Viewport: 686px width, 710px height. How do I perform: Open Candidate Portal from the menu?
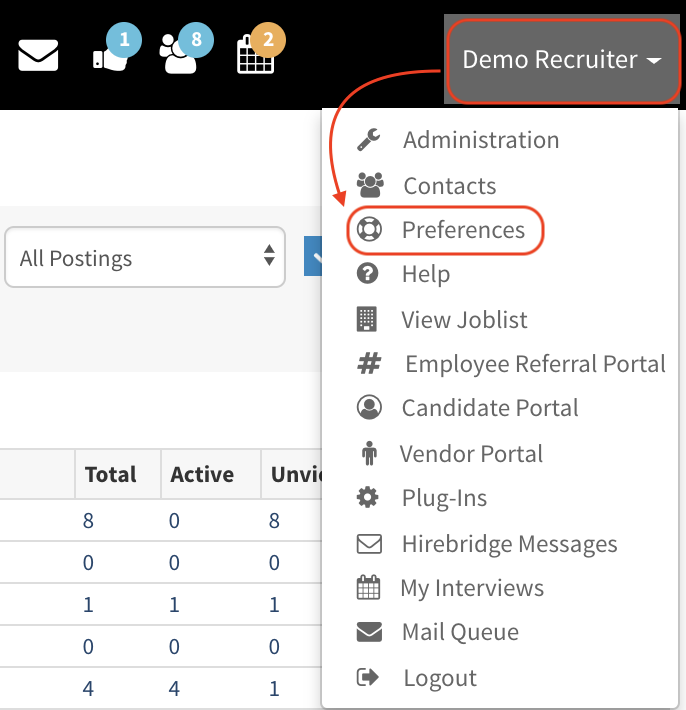[x=489, y=408]
